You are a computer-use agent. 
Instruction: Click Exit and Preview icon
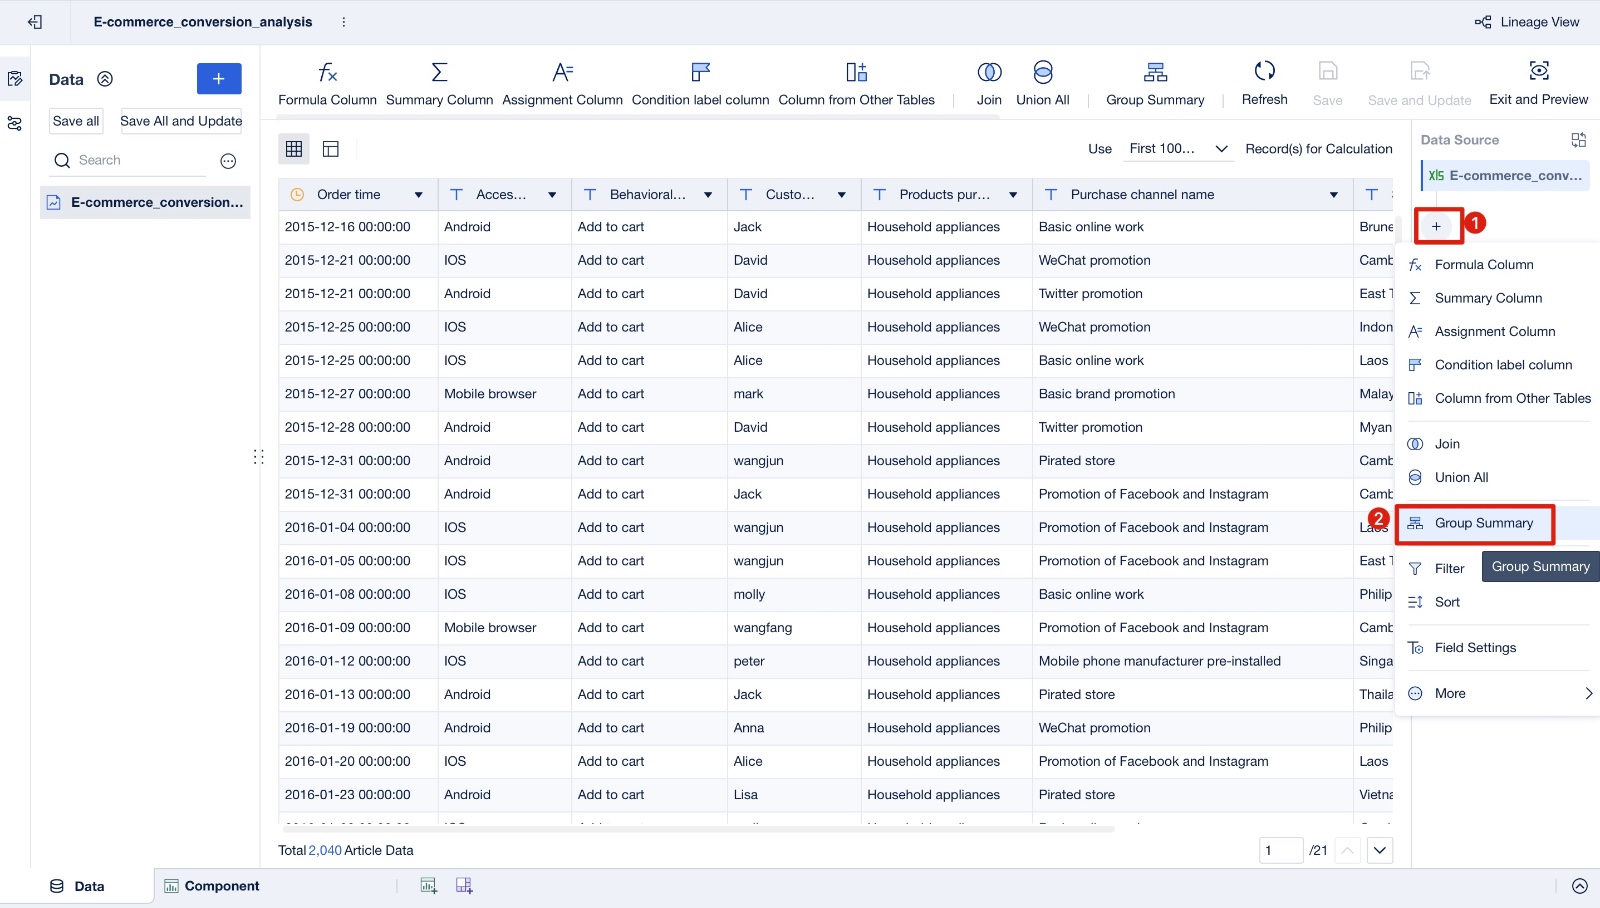click(1539, 71)
